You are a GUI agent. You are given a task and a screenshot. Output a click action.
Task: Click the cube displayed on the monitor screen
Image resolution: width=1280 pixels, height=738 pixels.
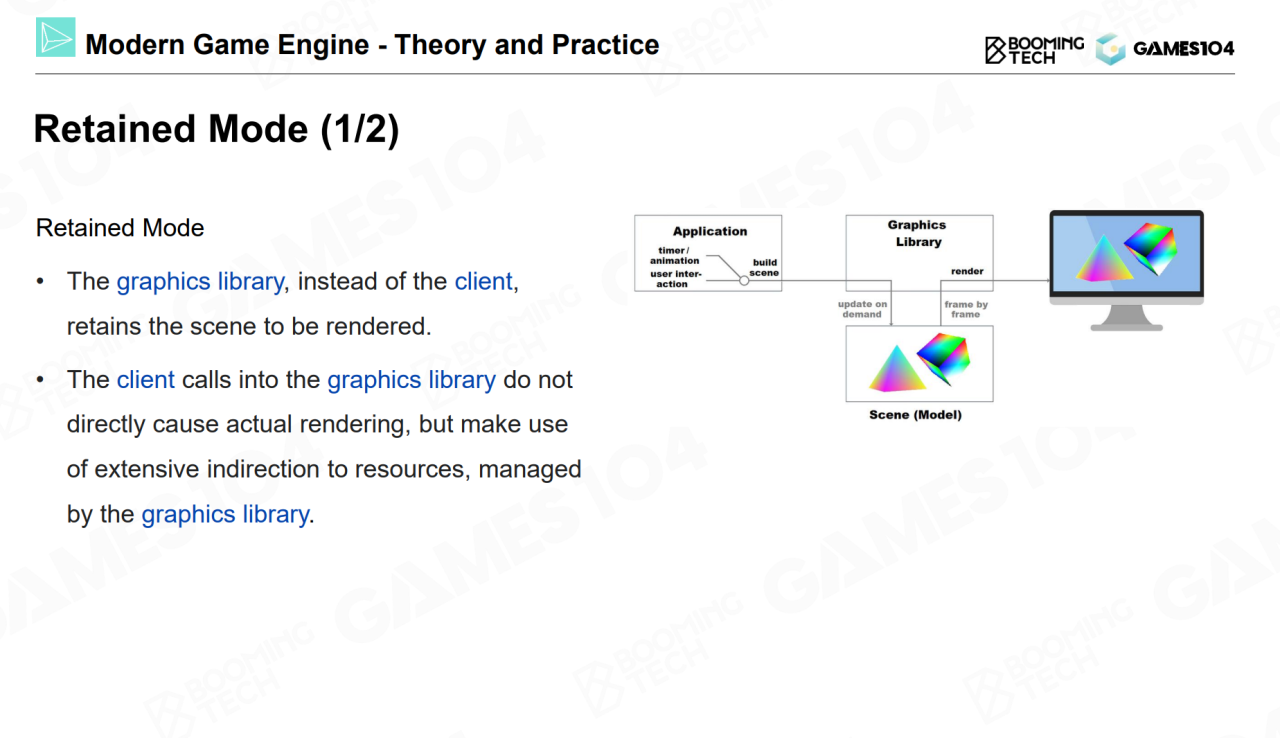(1151, 247)
